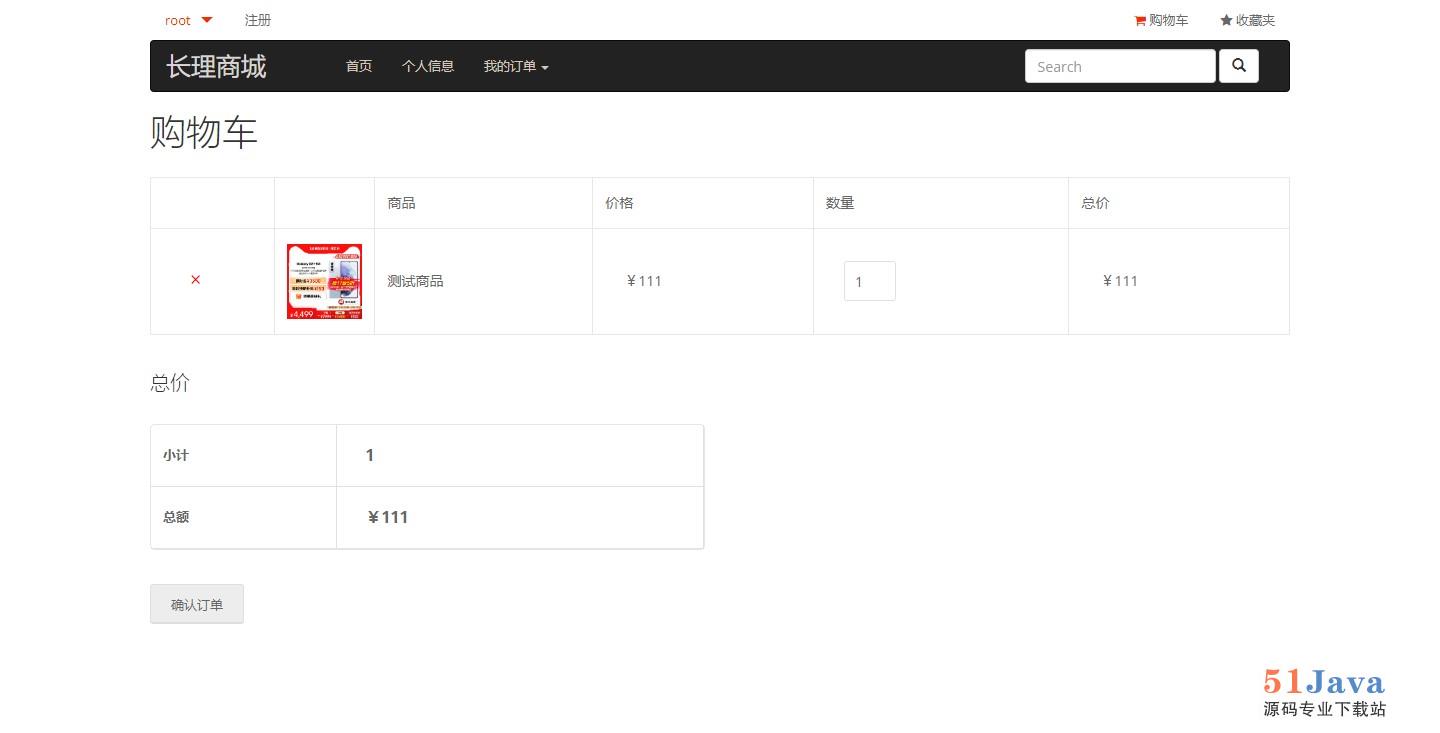Click the 总额 row label

click(176, 517)
